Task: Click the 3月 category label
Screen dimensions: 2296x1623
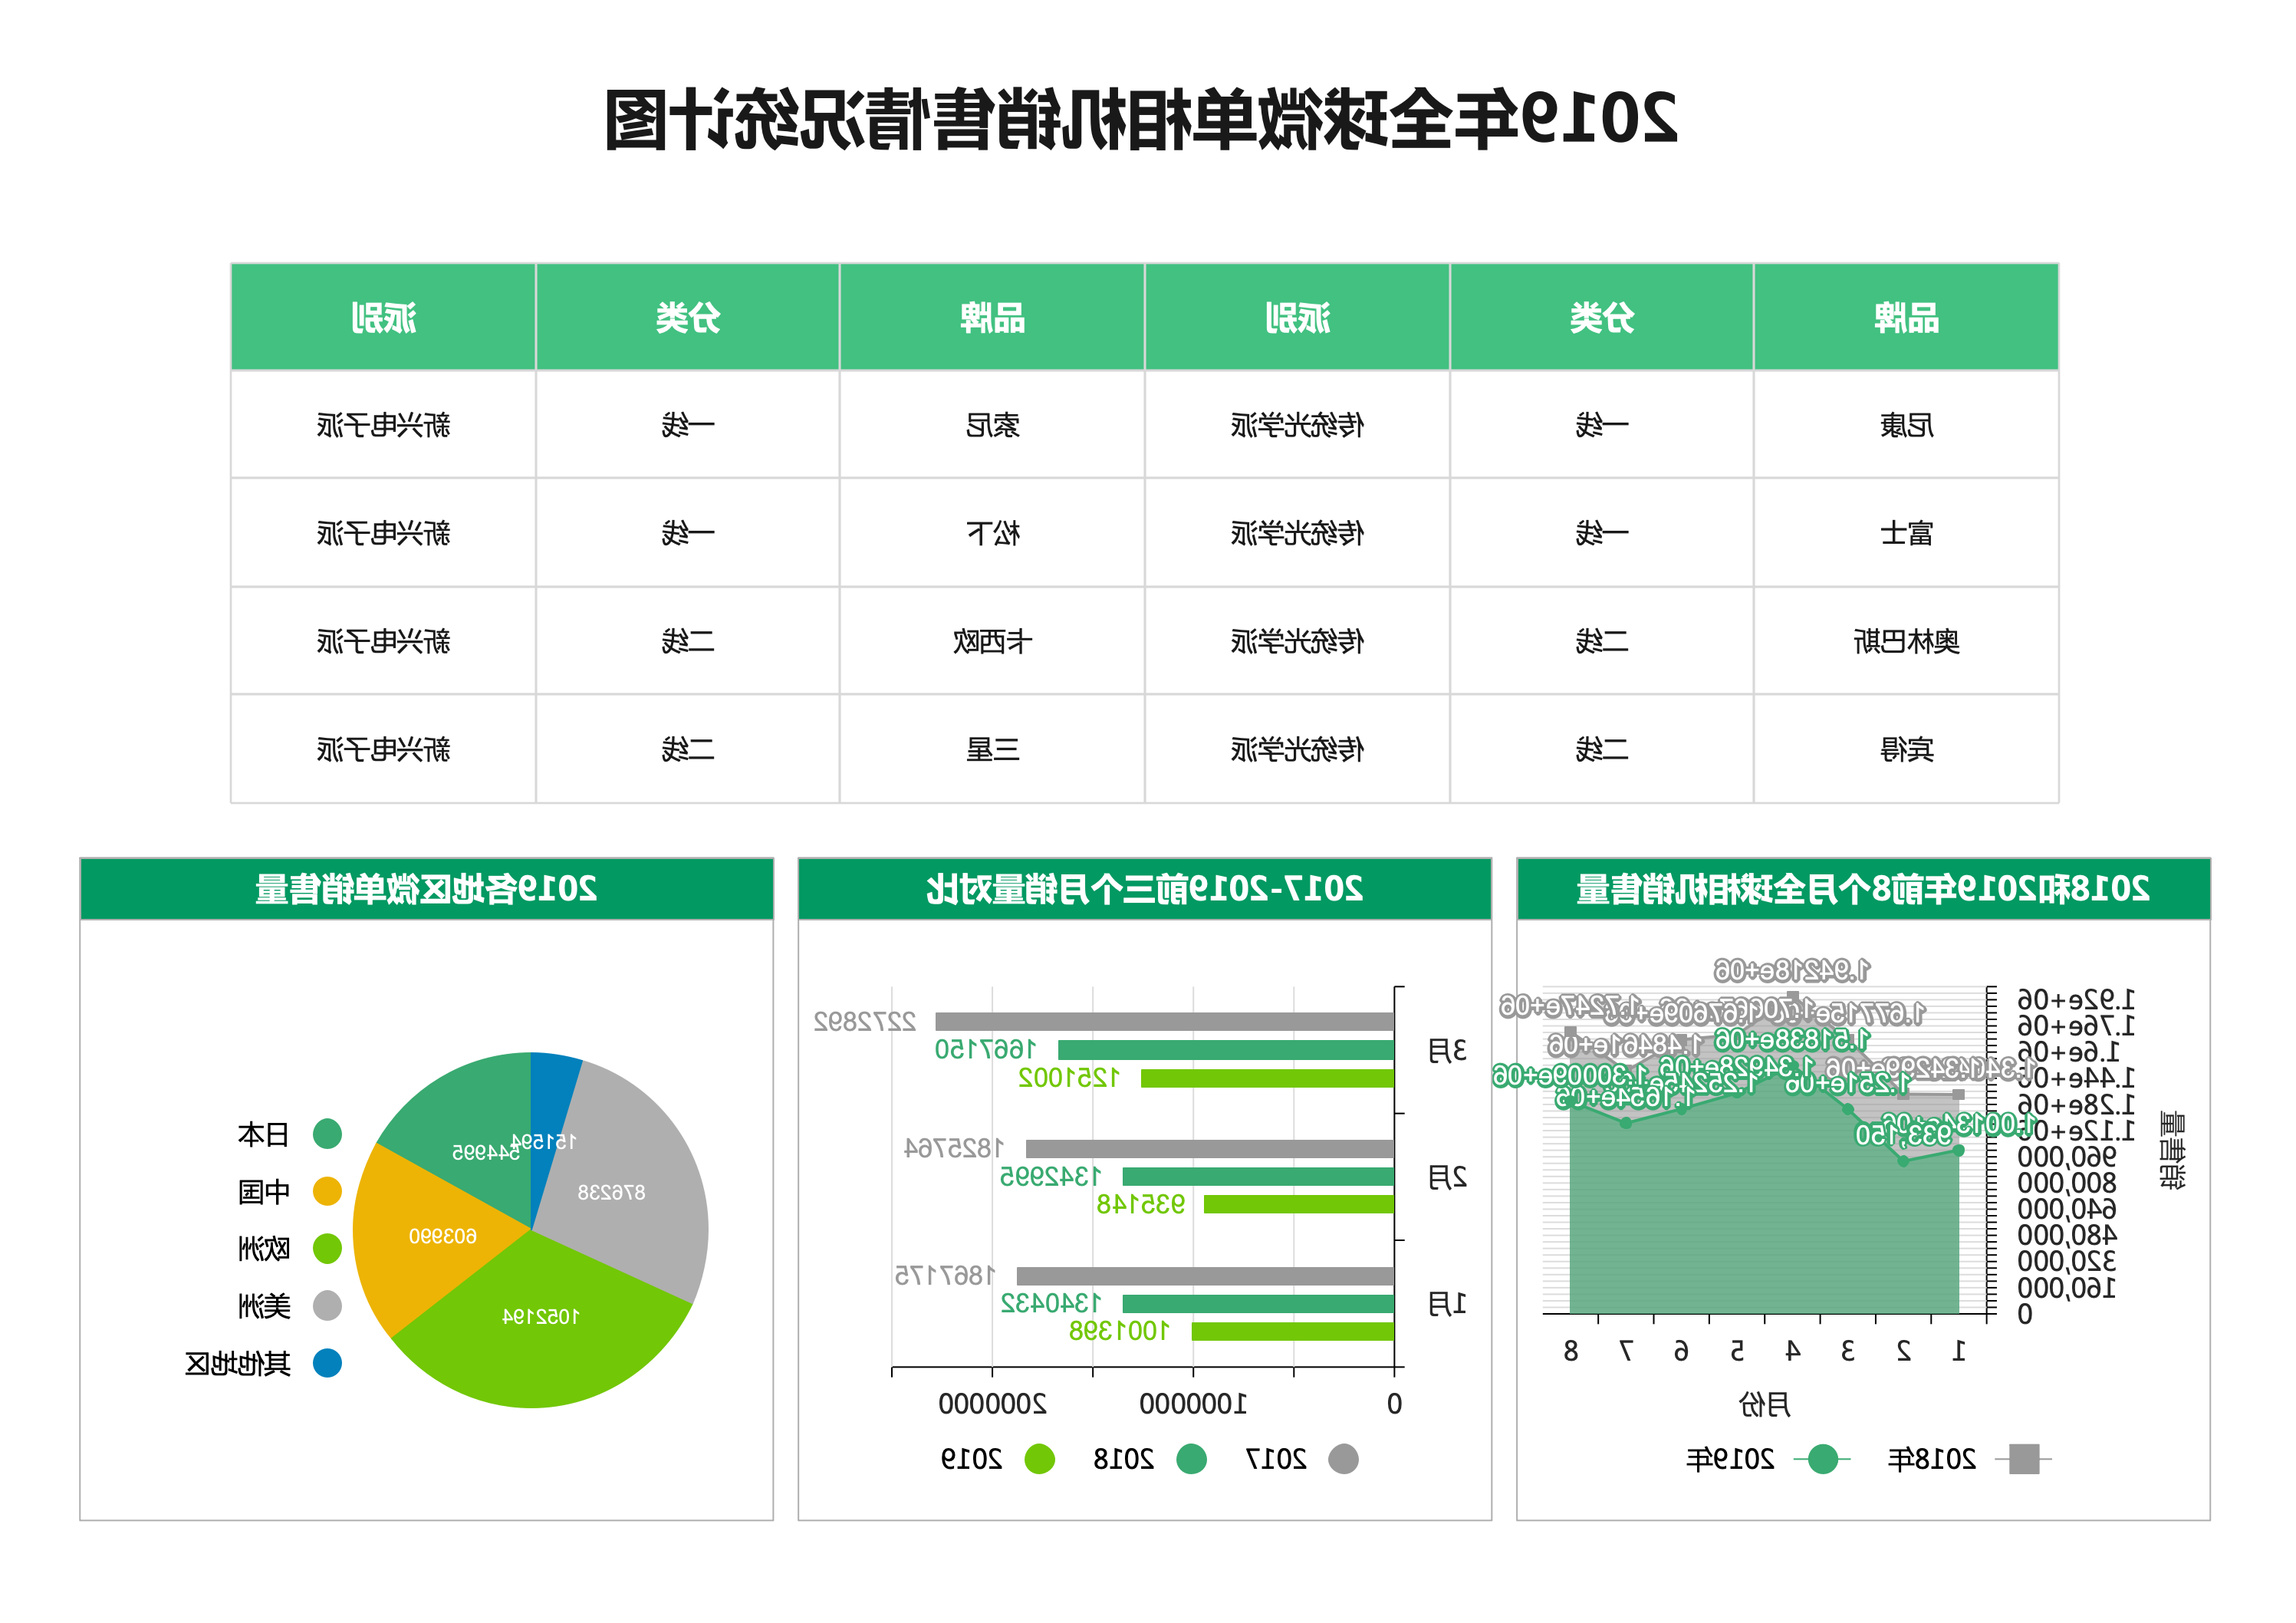Action: tap(1447, 1050)
